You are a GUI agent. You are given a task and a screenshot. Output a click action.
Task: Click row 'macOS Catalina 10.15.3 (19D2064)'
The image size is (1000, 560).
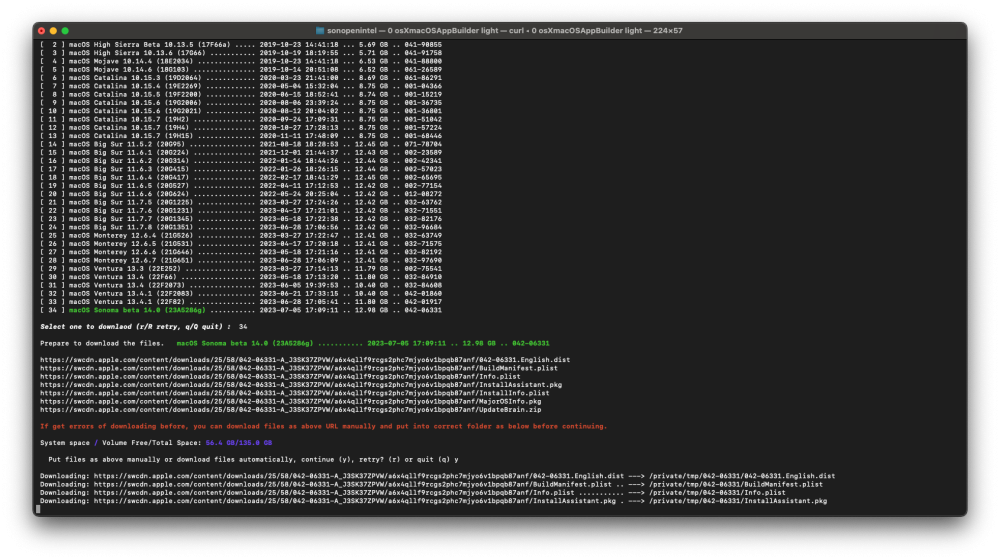(x=241, y=78)
